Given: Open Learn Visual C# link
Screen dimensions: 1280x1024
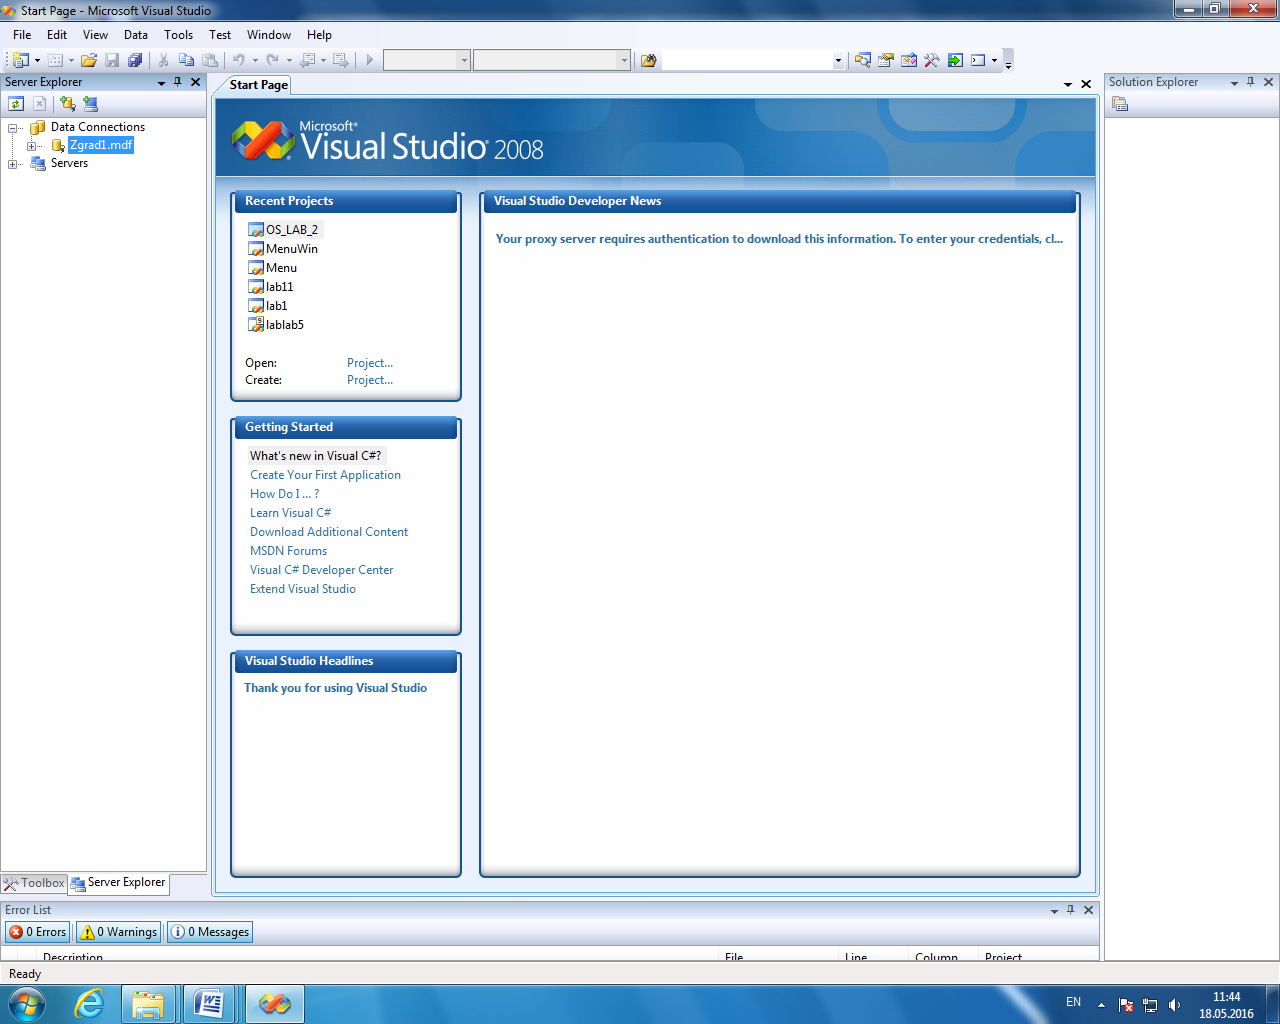Looking at the screenshot, I should pos(290,513).
